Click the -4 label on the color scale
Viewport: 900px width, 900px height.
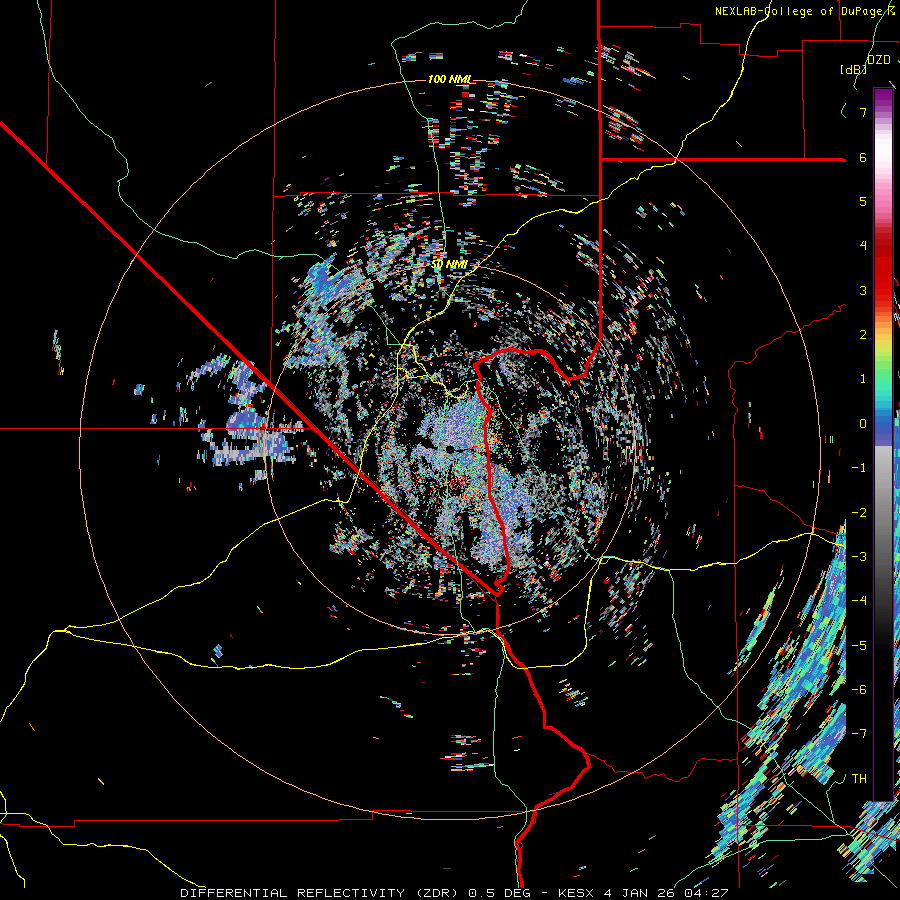pyautogui.click(x=859, y=600)
